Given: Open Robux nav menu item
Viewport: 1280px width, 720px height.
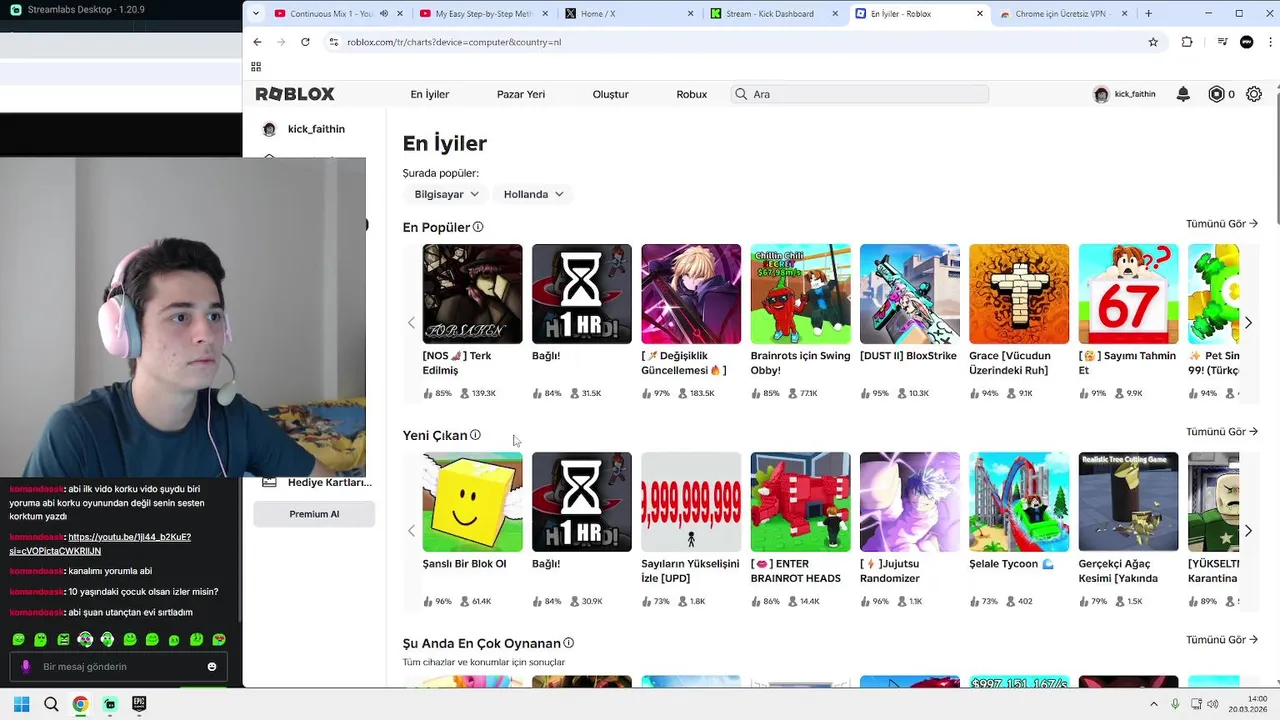Looking at the screenshot, I should [691, 94].
